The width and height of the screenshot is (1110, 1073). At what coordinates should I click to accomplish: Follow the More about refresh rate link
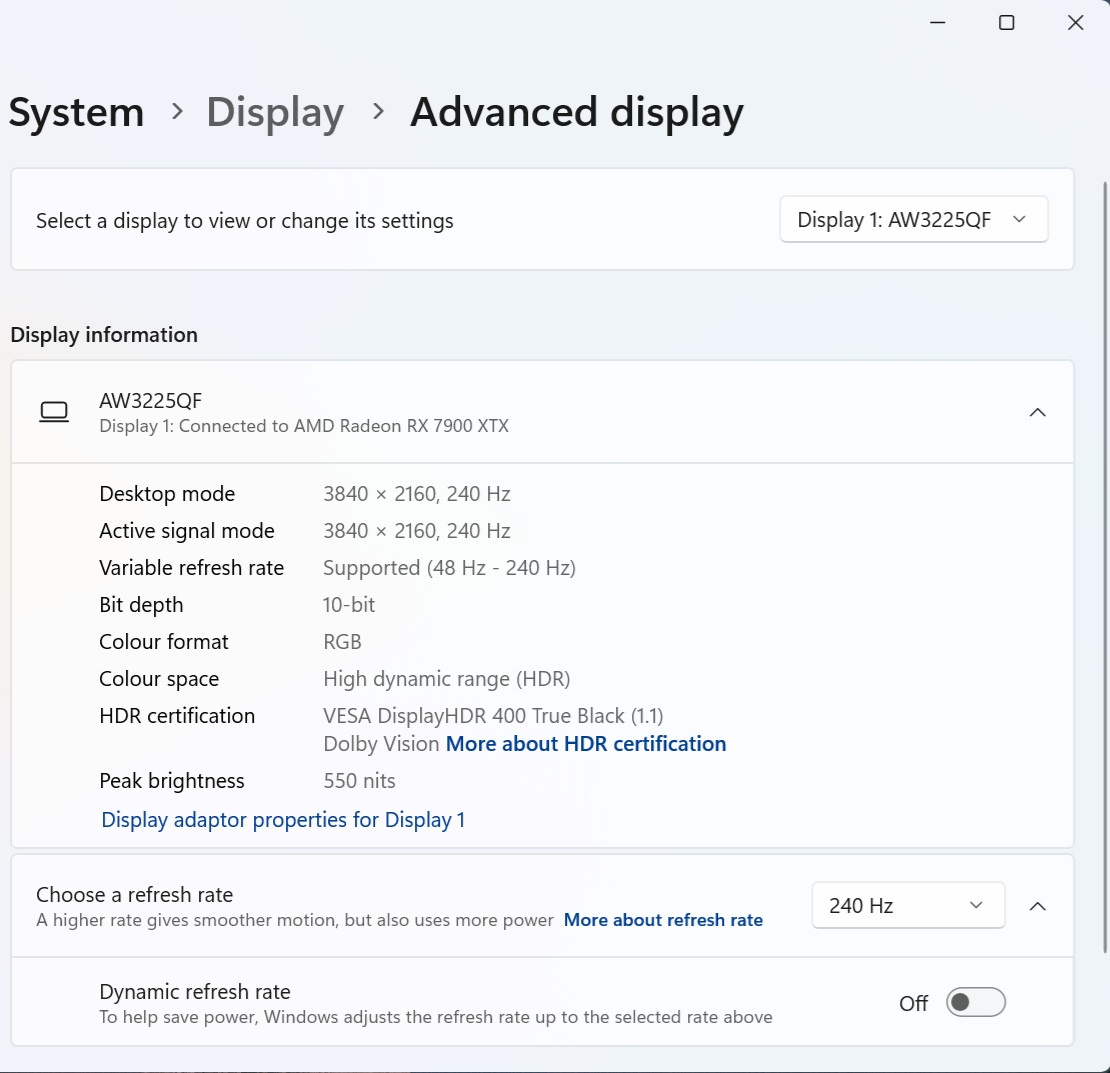(x=663, y=920)
